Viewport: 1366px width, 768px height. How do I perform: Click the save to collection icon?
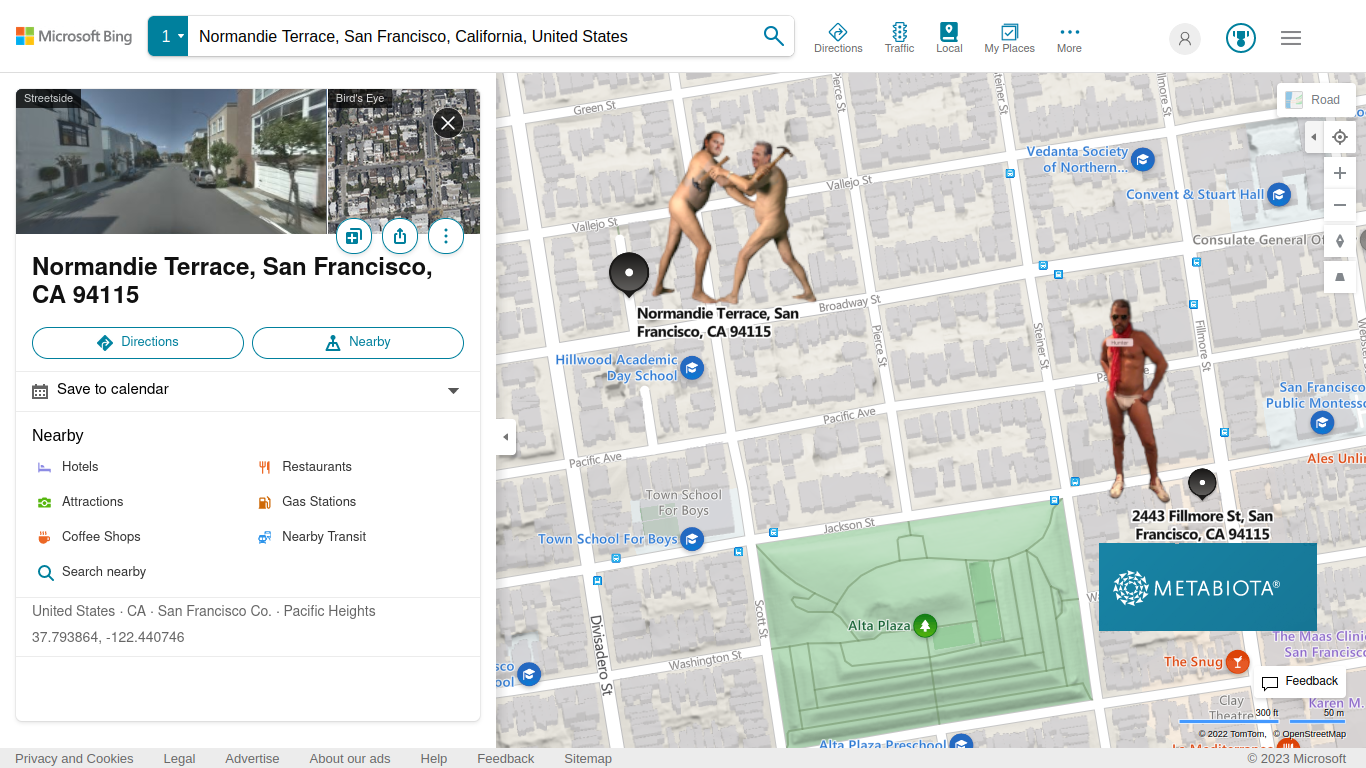(353, 236)
